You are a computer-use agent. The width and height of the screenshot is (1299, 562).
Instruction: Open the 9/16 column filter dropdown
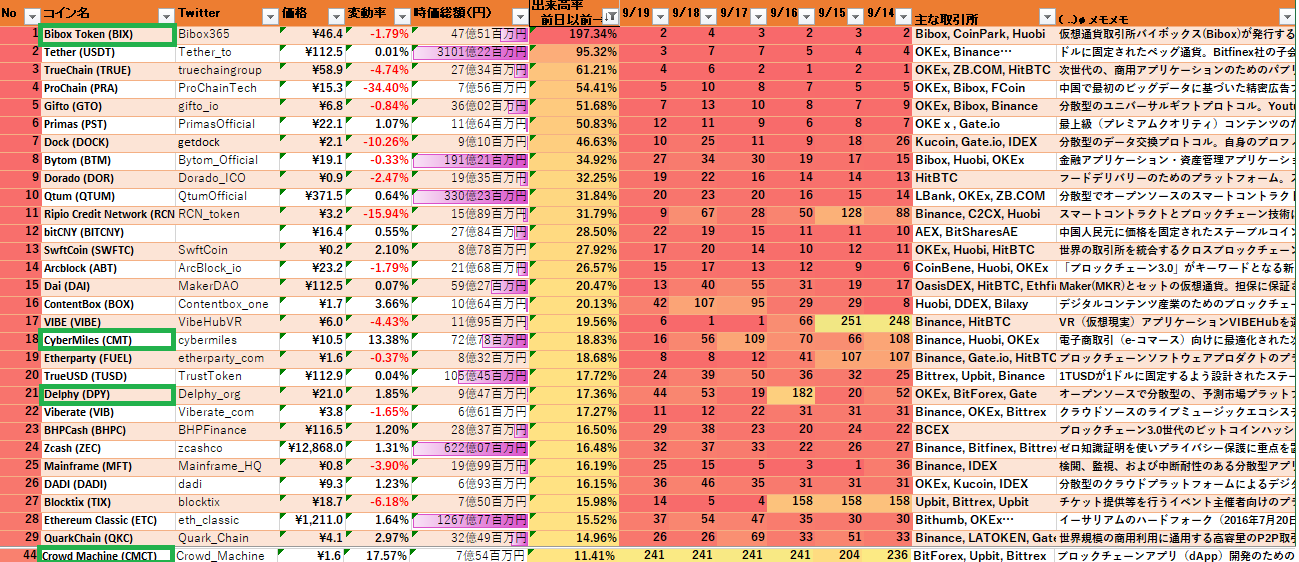tap(806, 17)
